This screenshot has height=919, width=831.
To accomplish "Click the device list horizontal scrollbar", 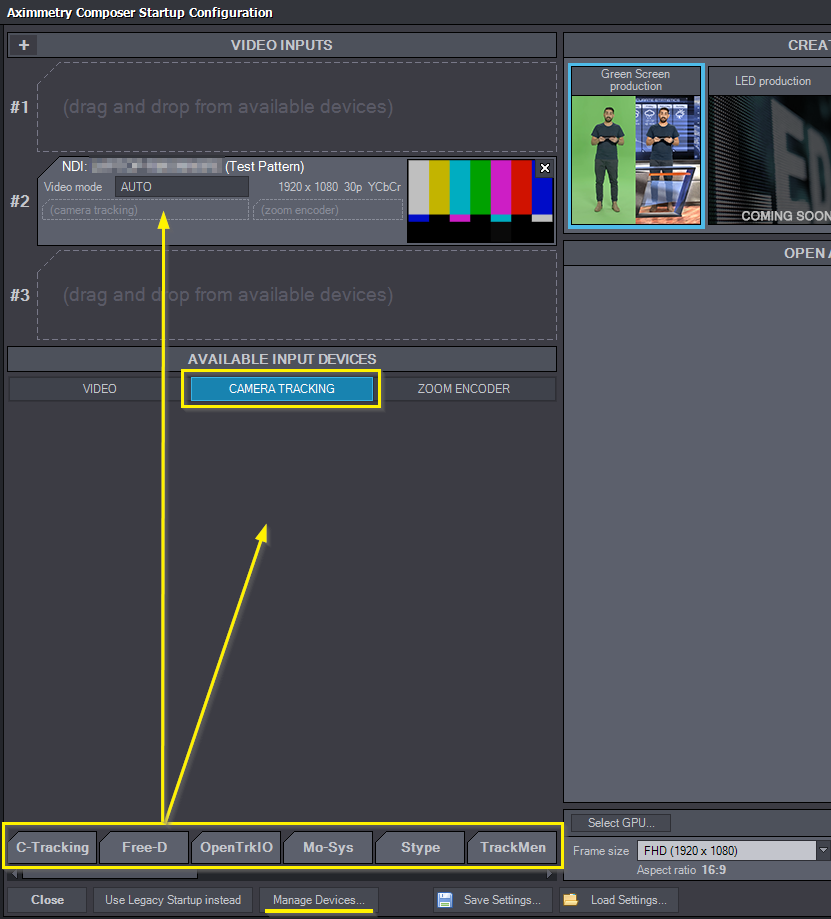I will tap(110, 875).
